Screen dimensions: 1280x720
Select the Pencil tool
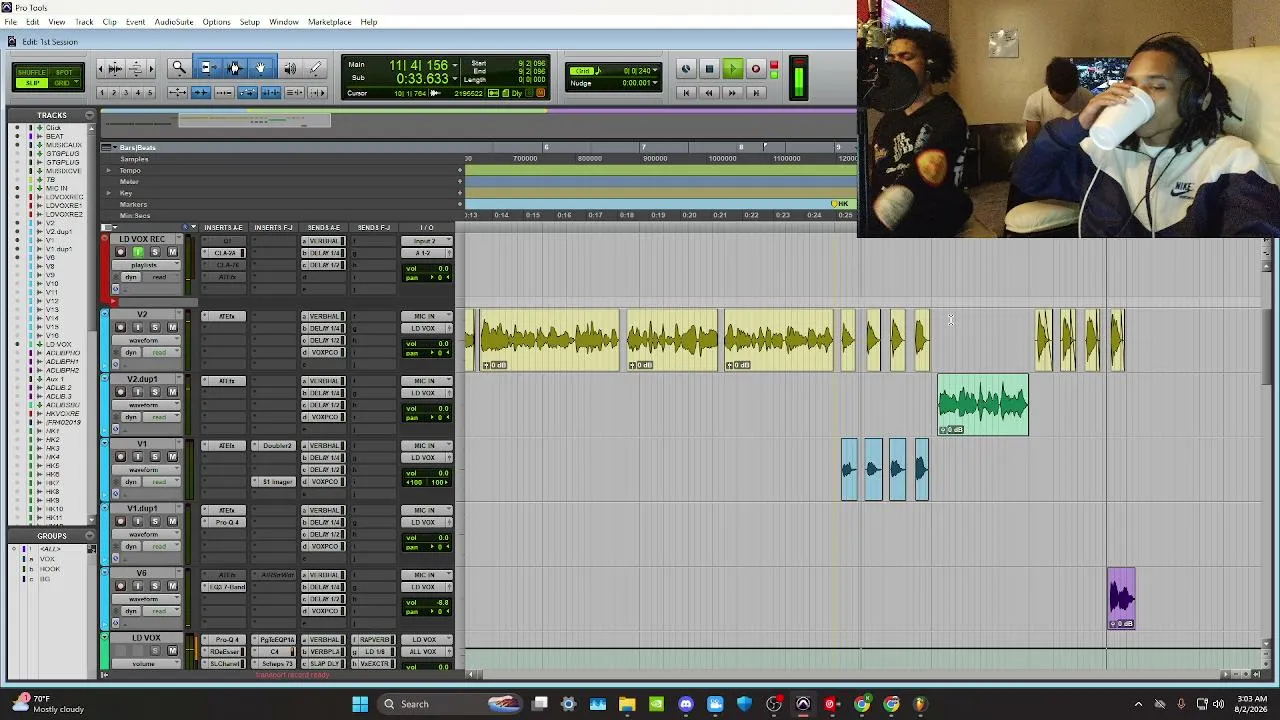coord(316,68)
